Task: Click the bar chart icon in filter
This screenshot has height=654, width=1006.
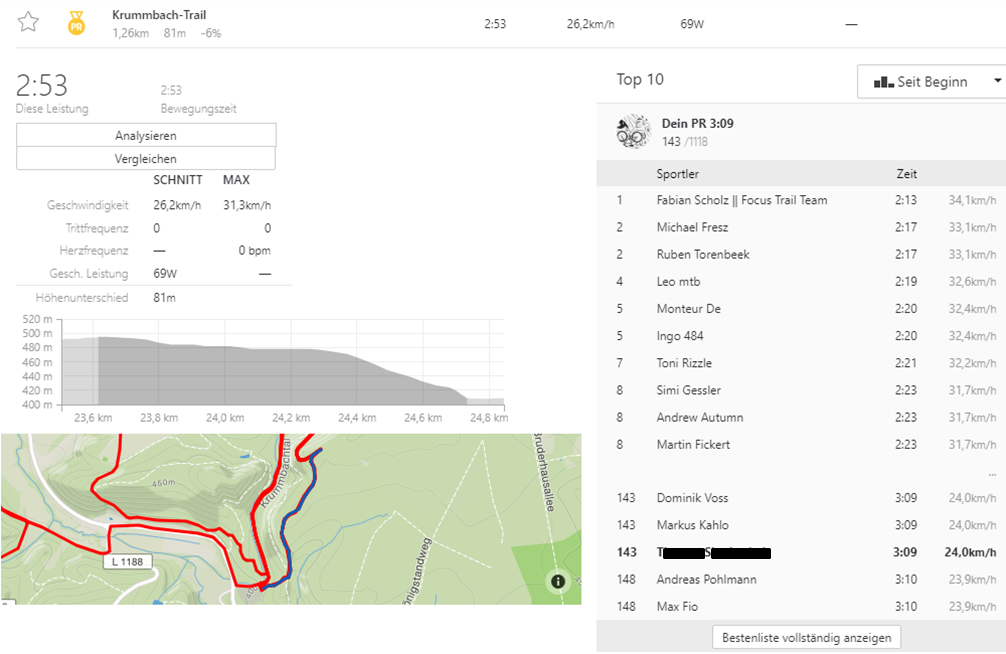Action: point(883,82)
